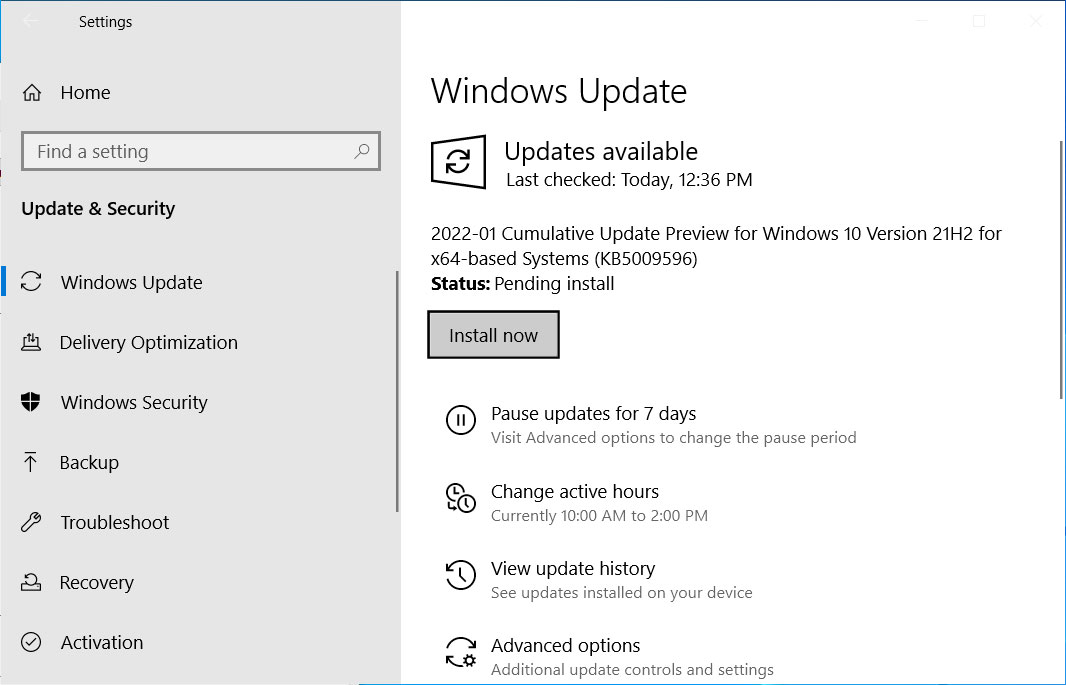Click the Home house icon

tap(34, 92)
